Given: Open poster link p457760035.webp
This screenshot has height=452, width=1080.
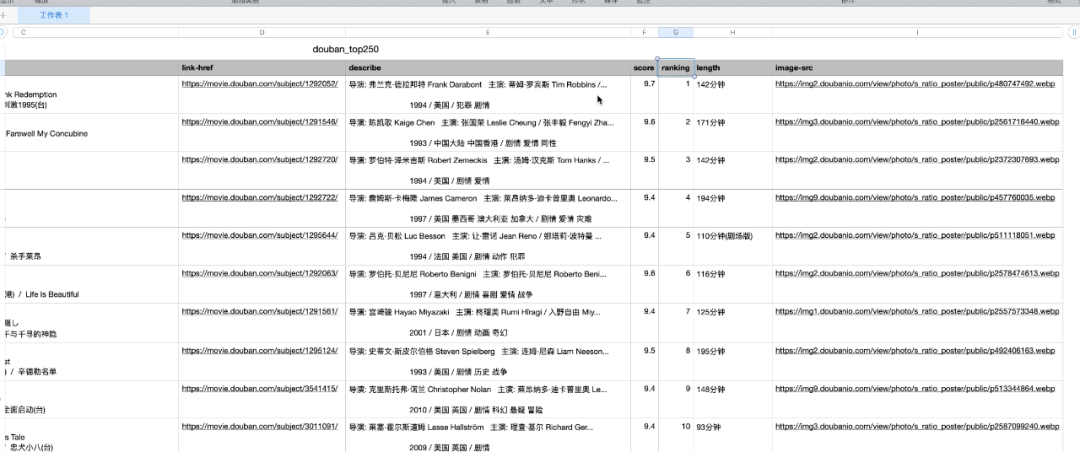Looking at the screenshot, I should point(915,198).
